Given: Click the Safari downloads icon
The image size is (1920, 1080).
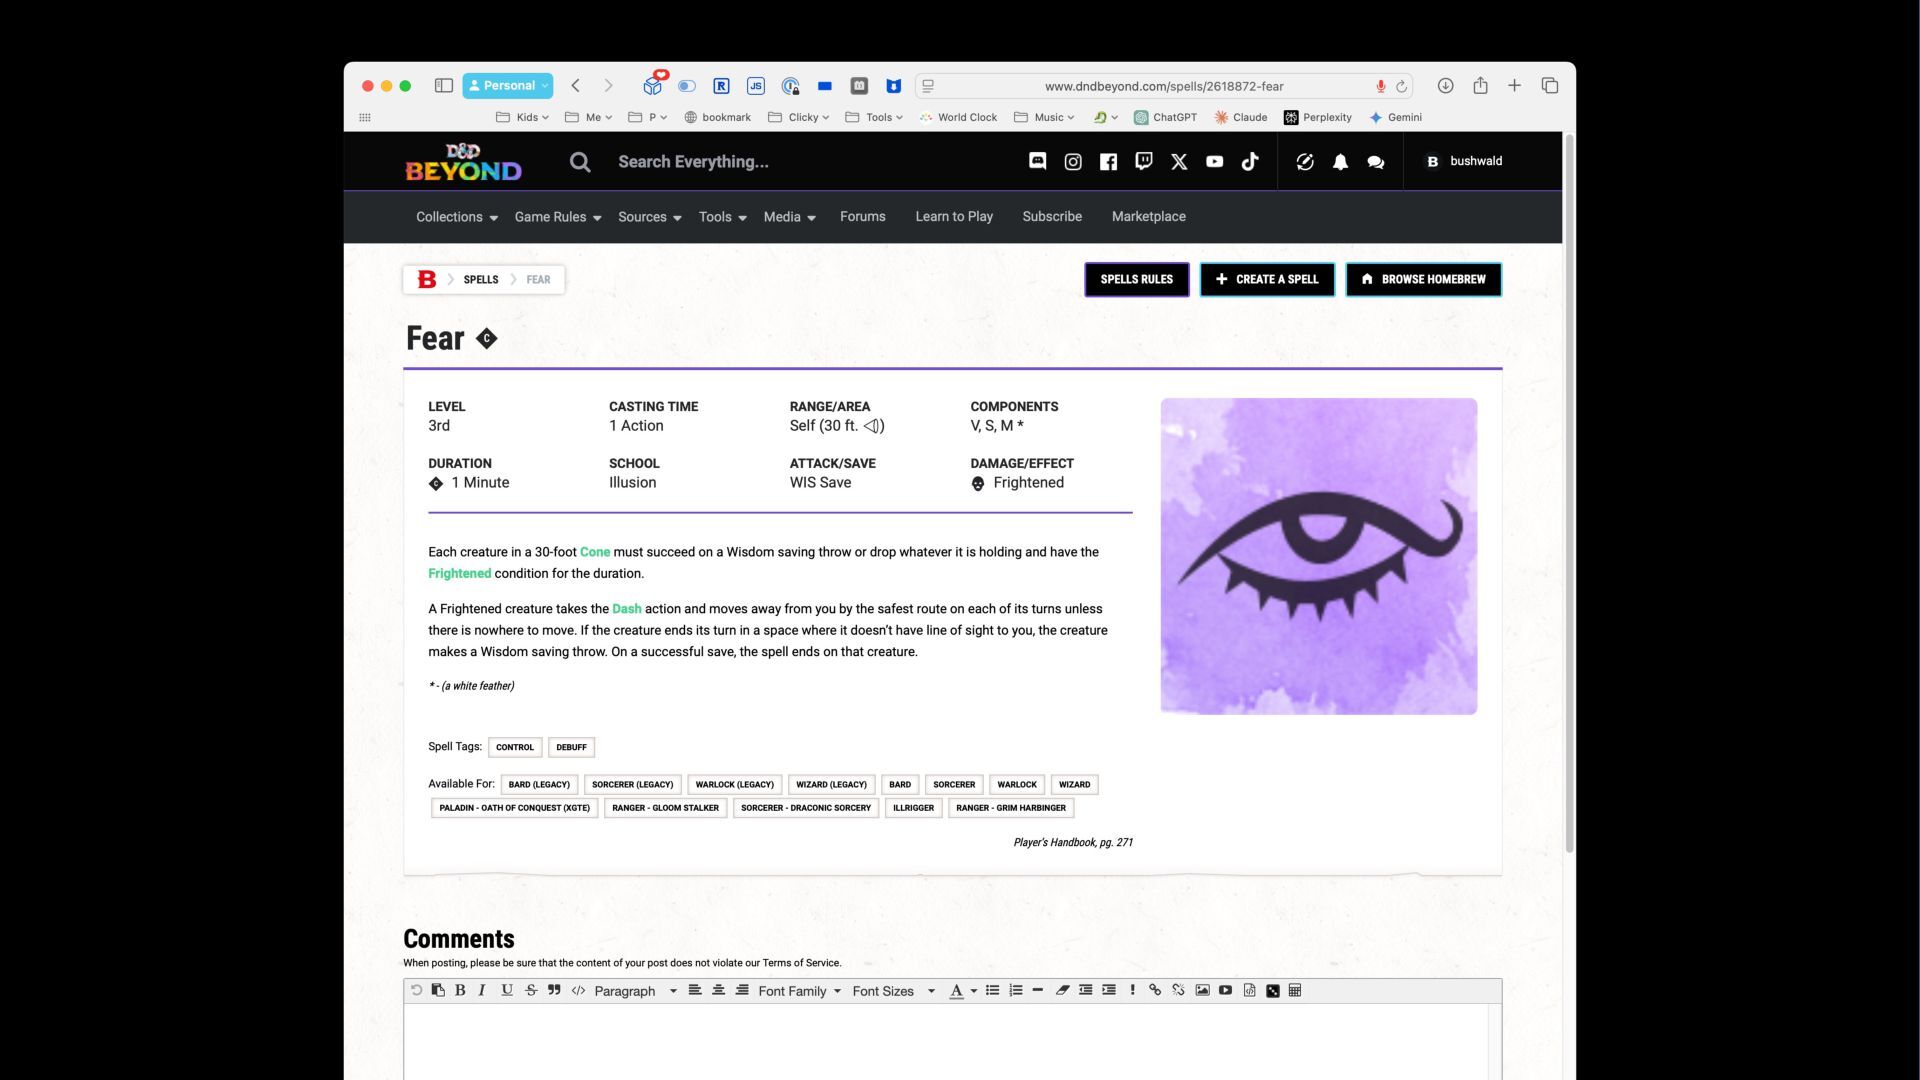Looking at the screenshot, I should click(x=1445, y=86).
